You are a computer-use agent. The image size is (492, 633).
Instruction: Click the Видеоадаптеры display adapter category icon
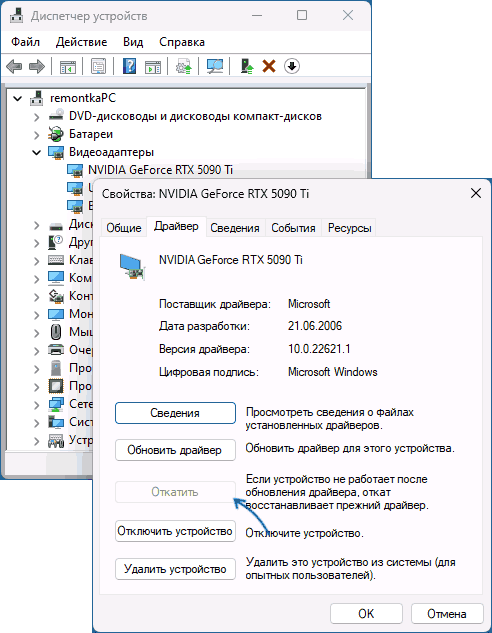[x=56, y=152]
